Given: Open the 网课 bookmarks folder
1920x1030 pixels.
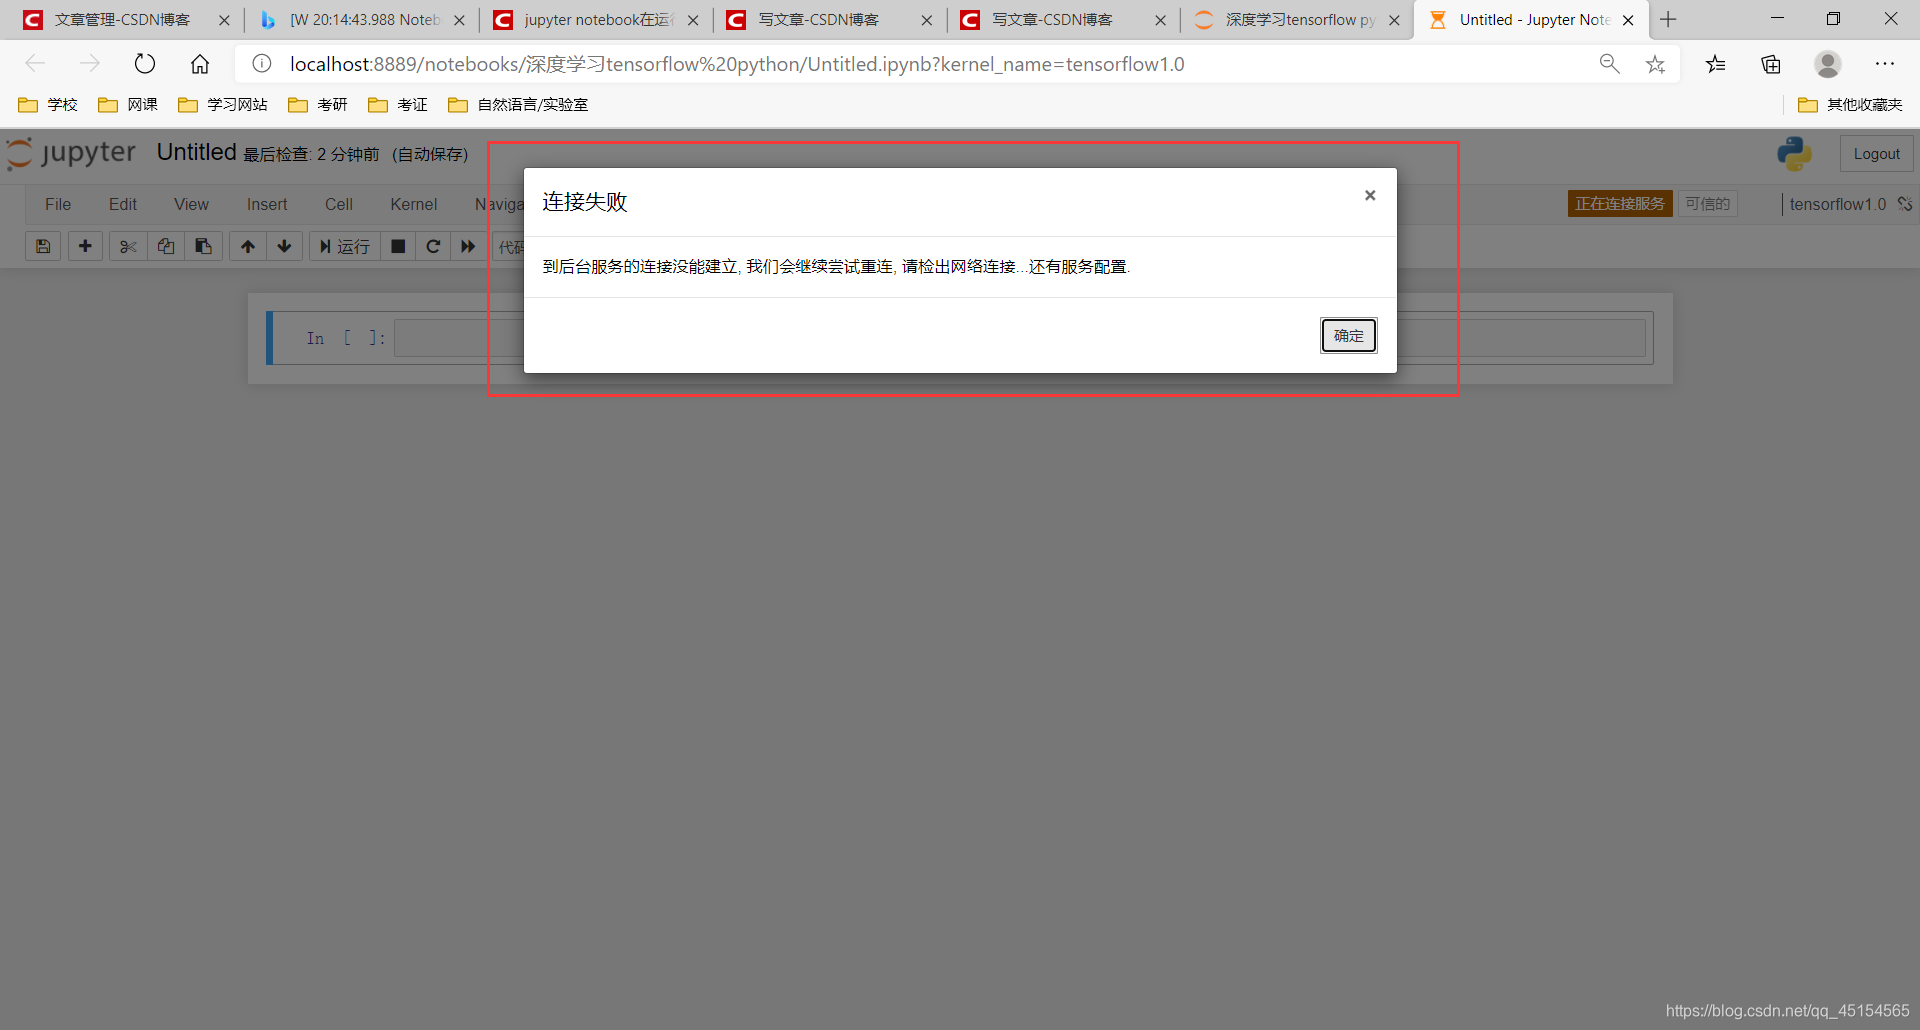Looking at the screenshot, I should click(x=128, y=104).
